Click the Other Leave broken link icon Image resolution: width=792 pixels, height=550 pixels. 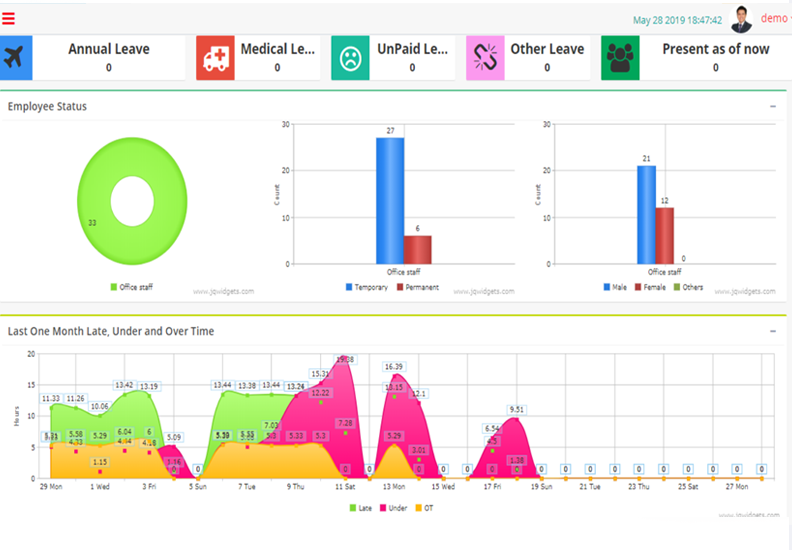point(485,58)
